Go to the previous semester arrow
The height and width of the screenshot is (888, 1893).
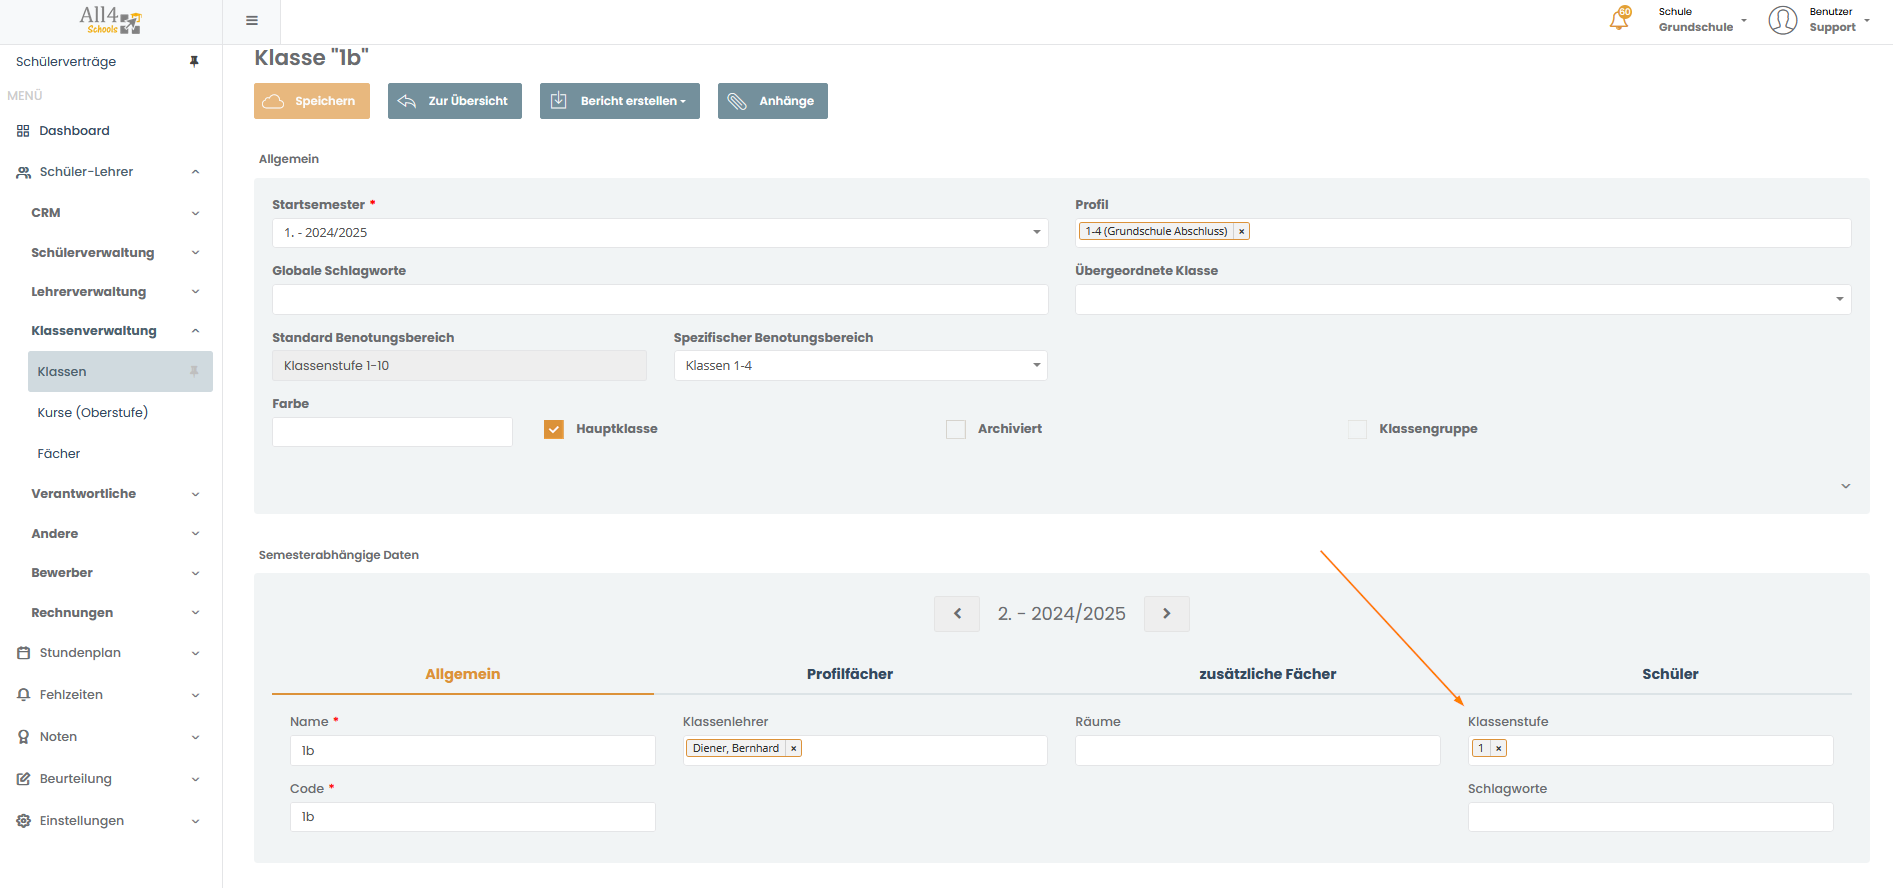pyautogui.click(x=957, y=614)
